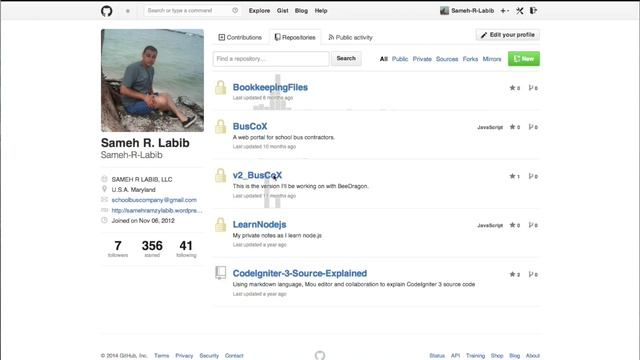
Task: View the 41 following count
Action: coord(186,249)
